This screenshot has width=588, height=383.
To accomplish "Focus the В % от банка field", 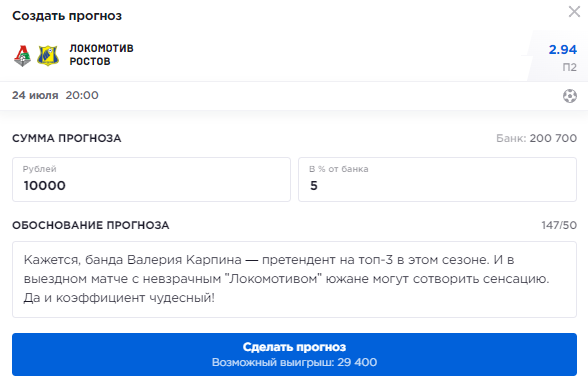I will coord(437,179).
